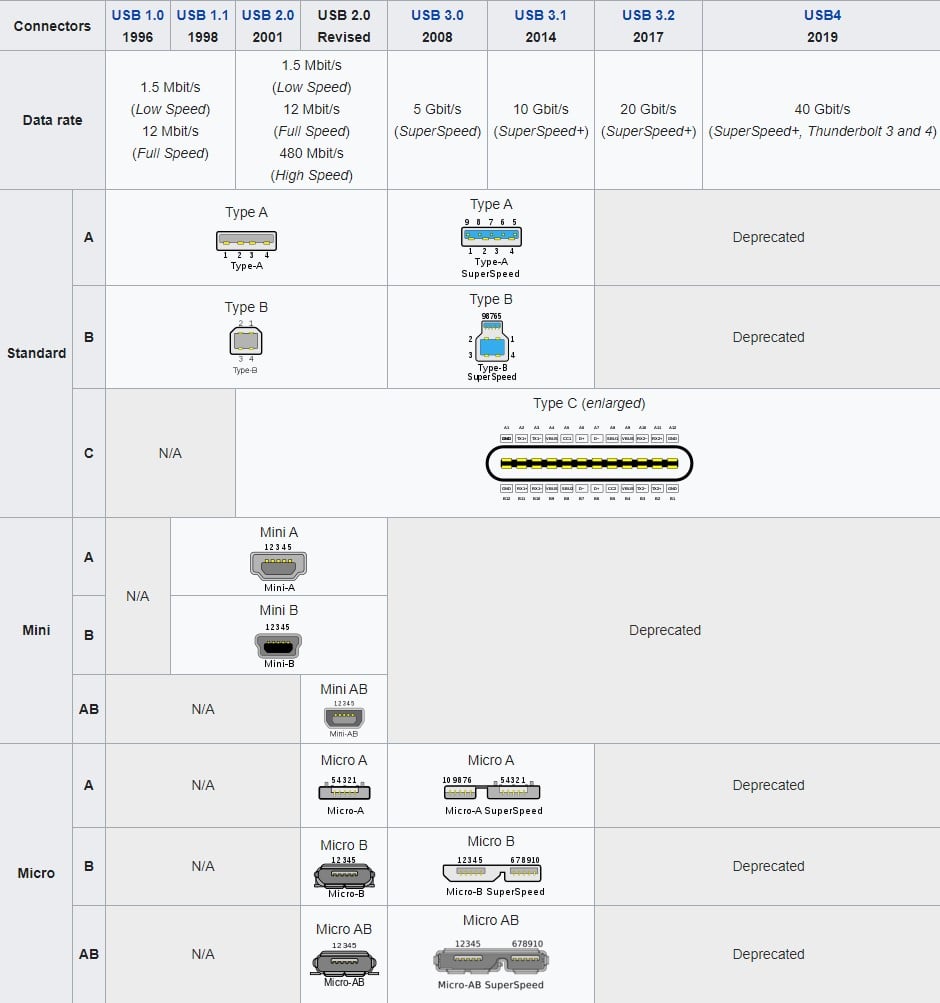
Task: Follow the USB 1.1 header link
Action: pyautogui.click(x=203, y=15)
